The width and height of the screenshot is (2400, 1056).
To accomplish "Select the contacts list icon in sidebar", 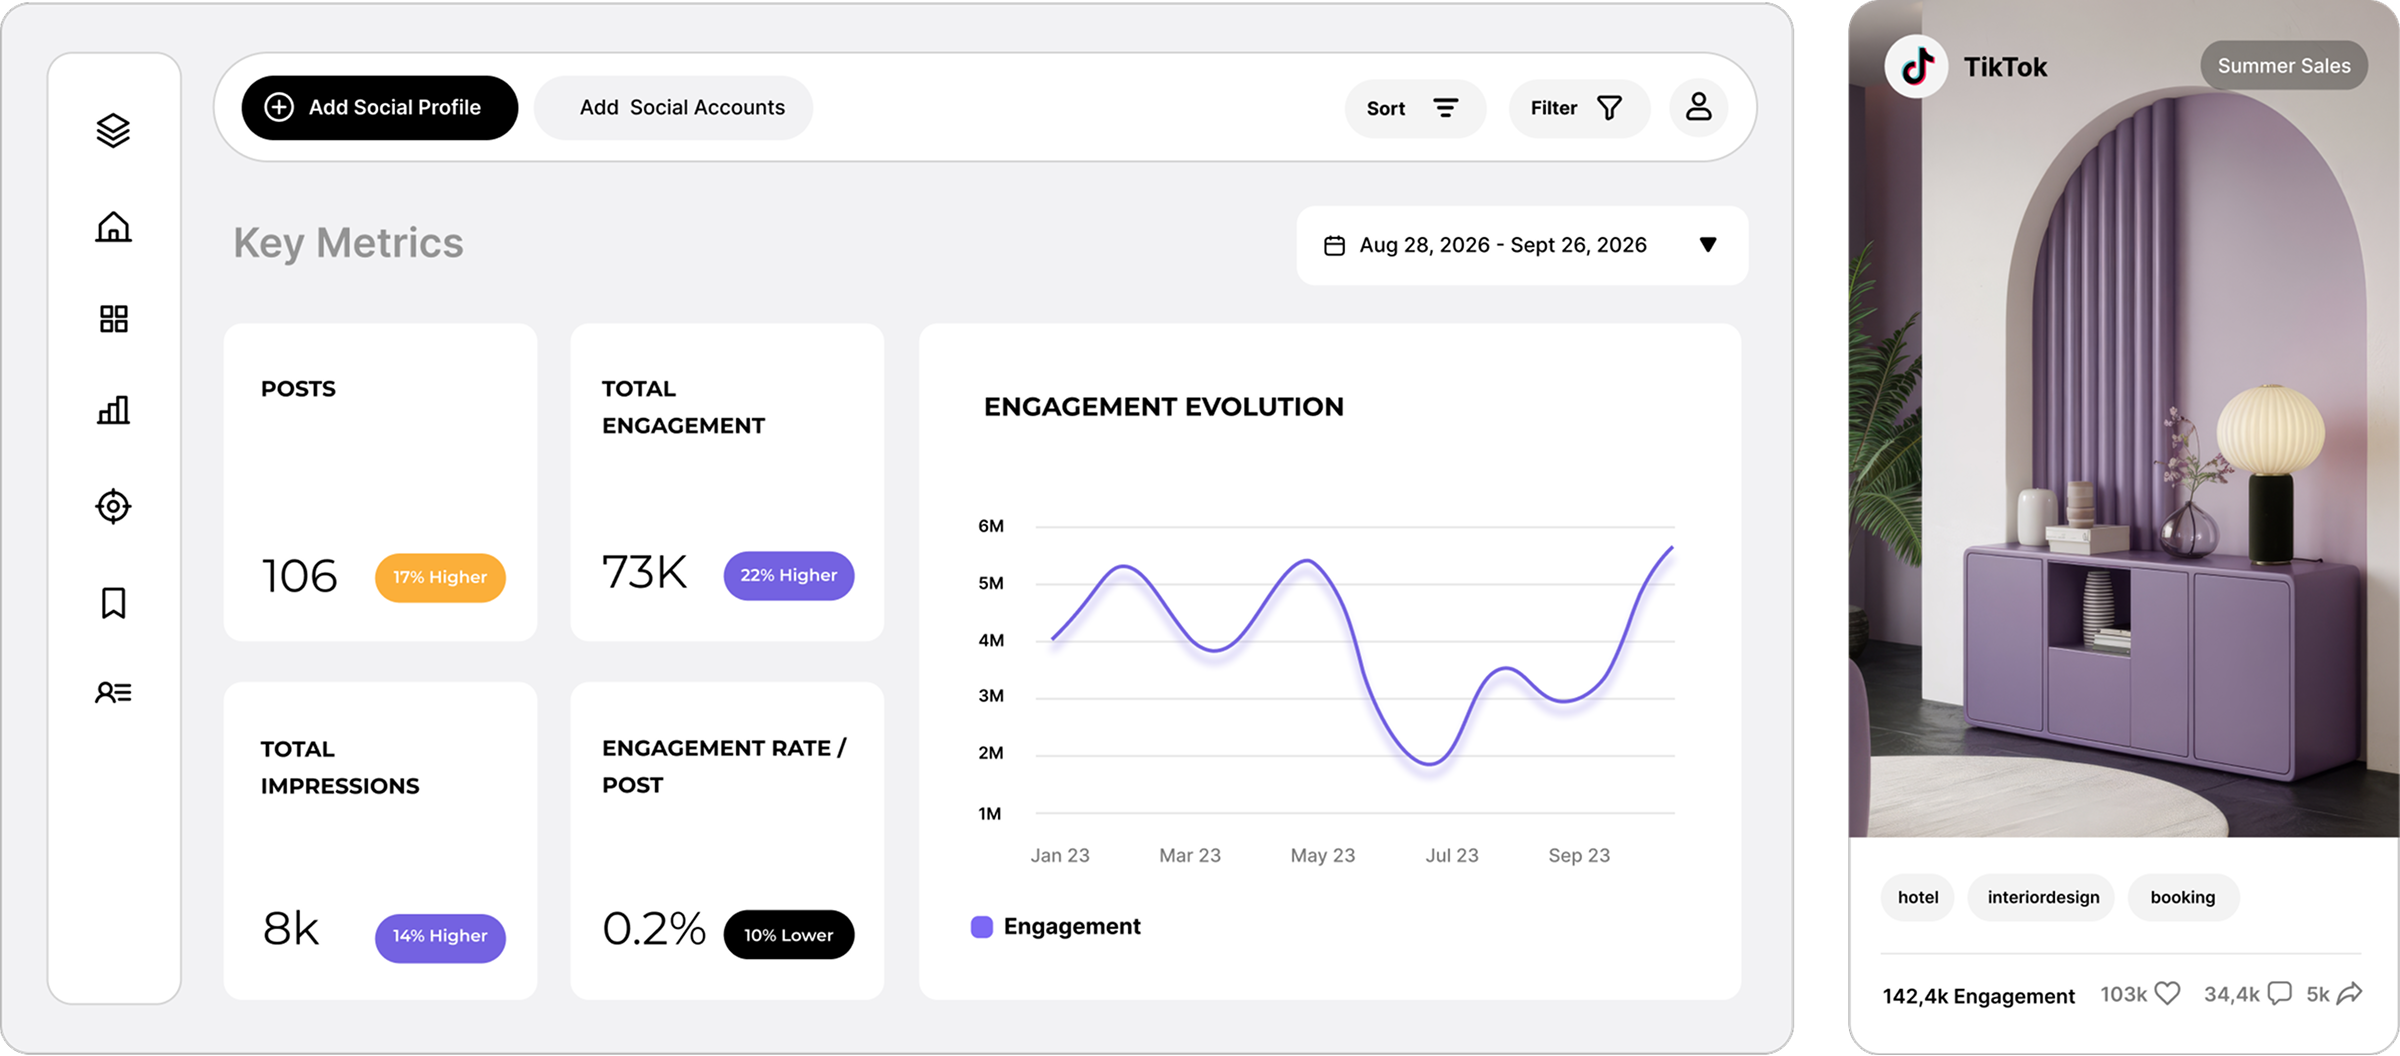I will pos(113,692).
